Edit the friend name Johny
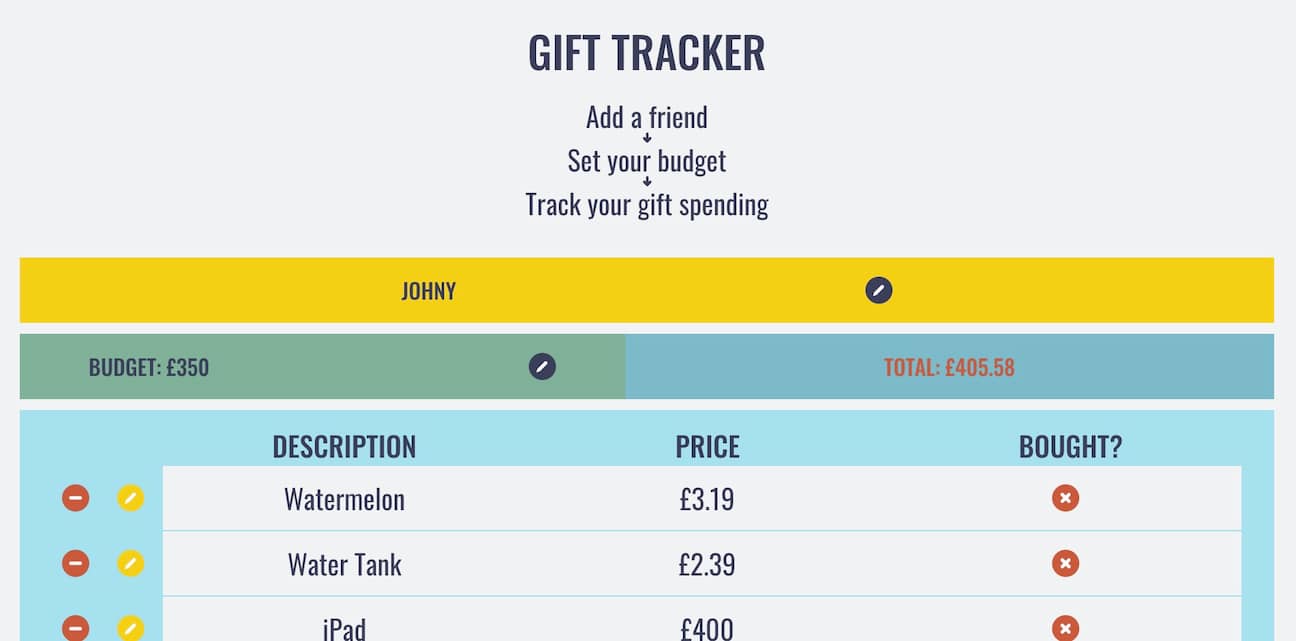The height and width of the screenshot is (641, 1296). pyautogui.click(x=878, y=291)
